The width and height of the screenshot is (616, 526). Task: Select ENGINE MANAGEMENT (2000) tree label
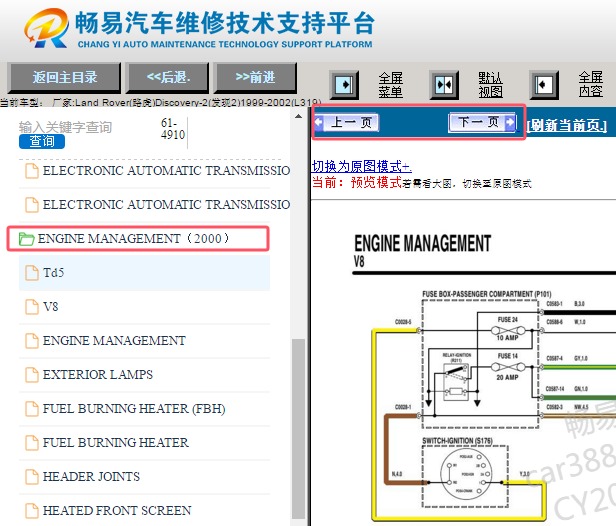134,238
